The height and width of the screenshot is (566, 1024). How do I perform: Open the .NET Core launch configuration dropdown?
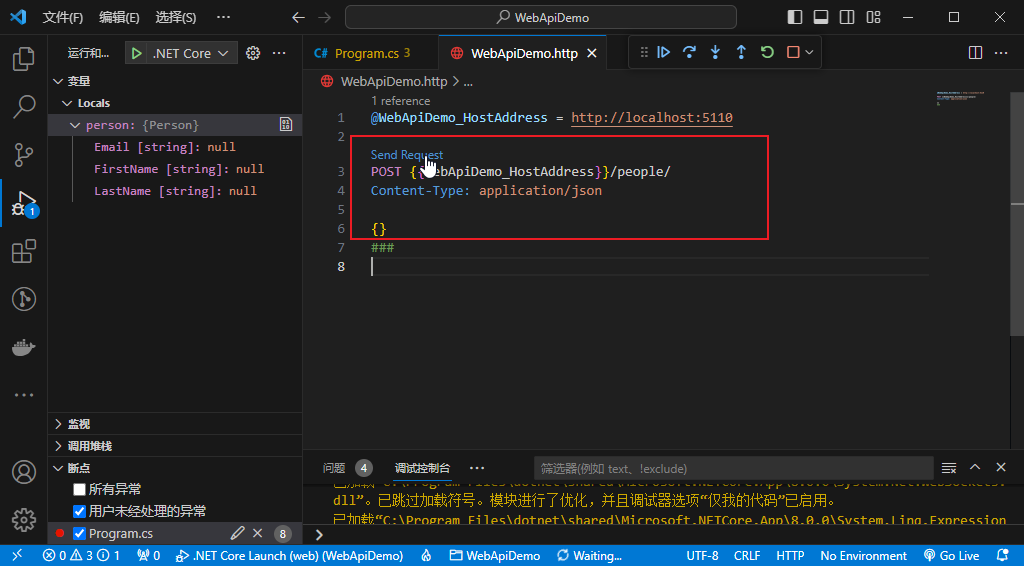tap(181, 53)
